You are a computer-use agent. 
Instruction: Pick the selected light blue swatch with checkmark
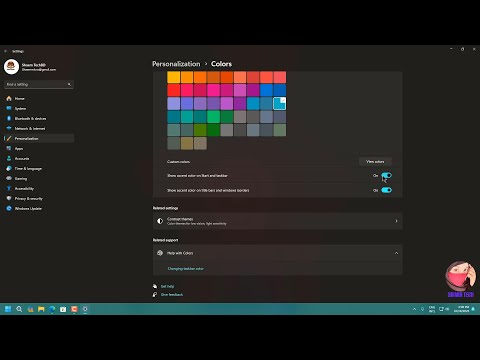pos(279,103)
